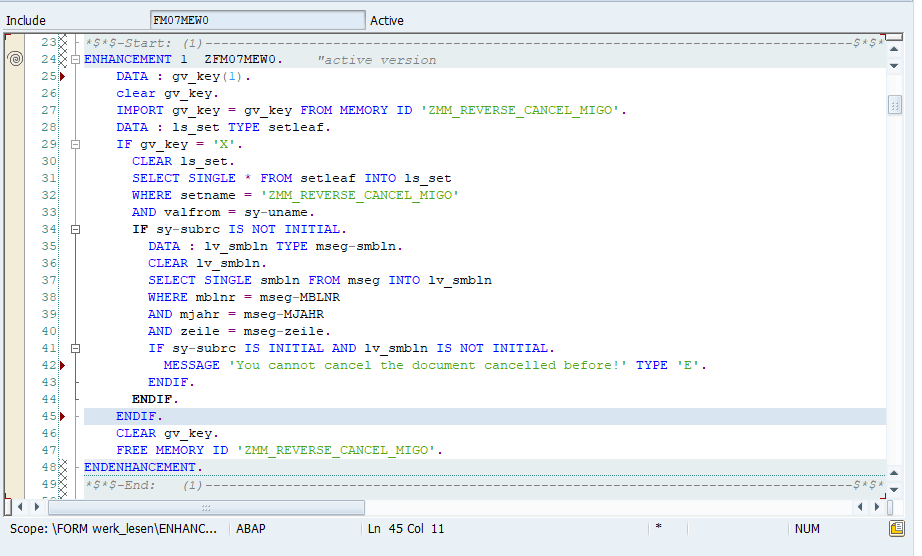Click the red marker on line 42

62,366
